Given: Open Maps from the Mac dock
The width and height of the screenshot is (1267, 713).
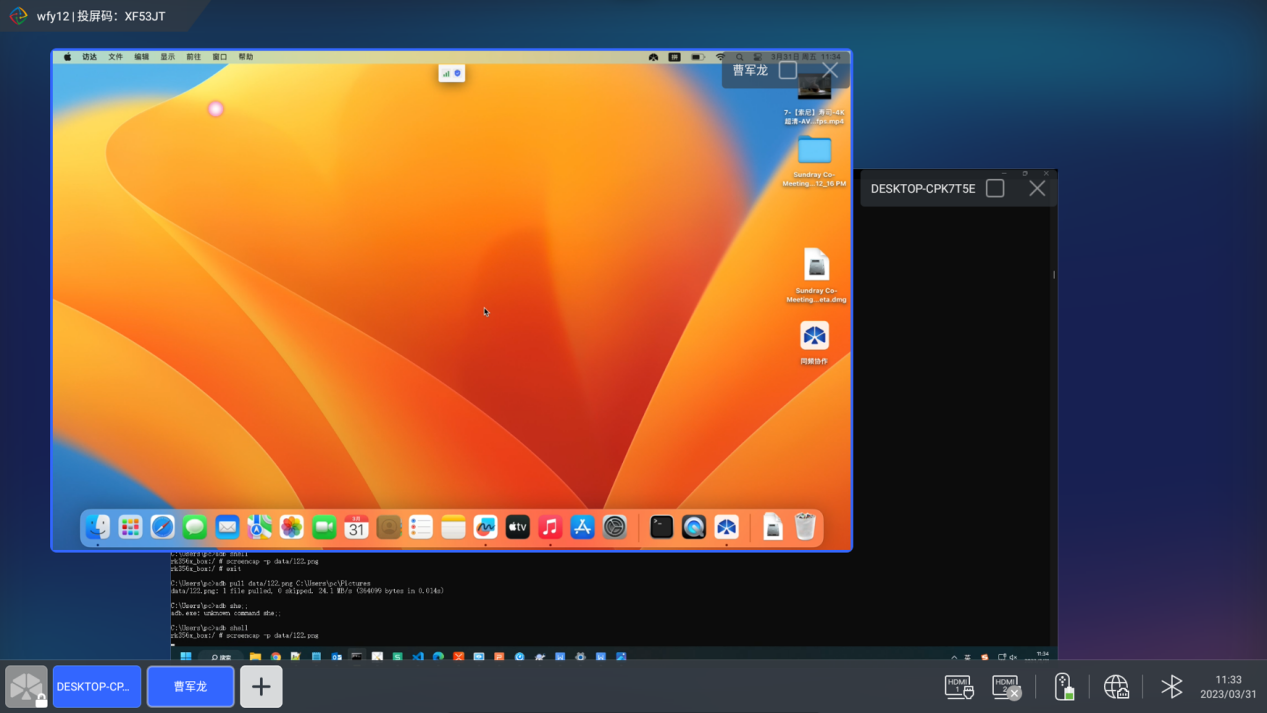Looking at the screenshot, I should (x=260, y=527).
